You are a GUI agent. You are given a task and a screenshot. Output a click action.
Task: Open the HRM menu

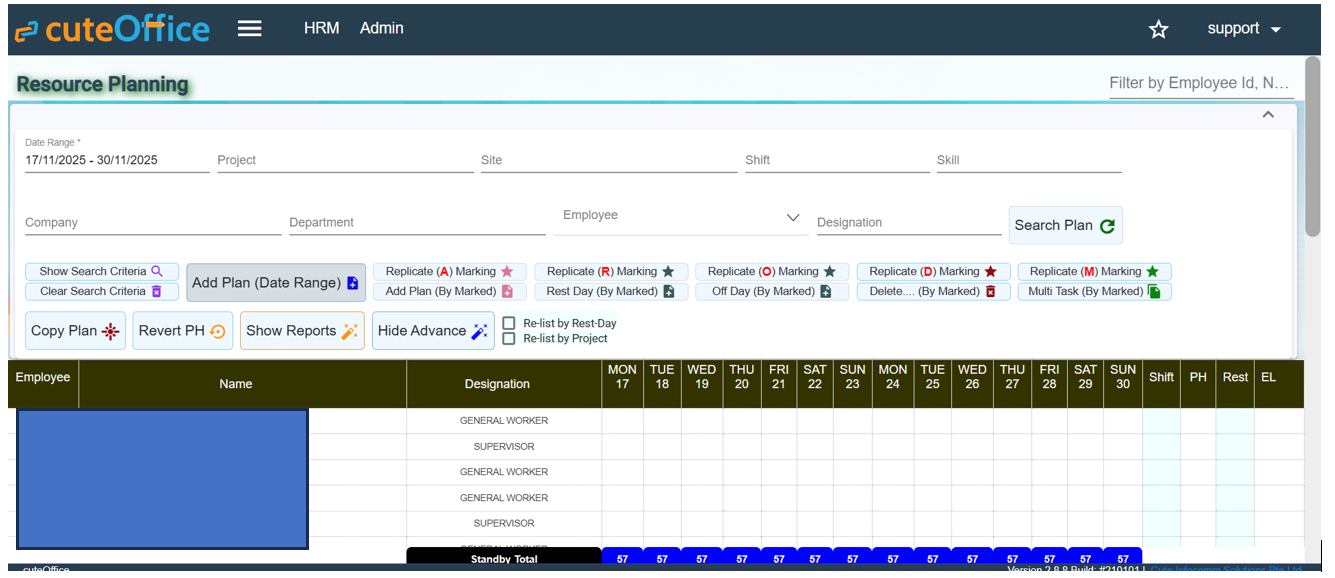(322, 28)
